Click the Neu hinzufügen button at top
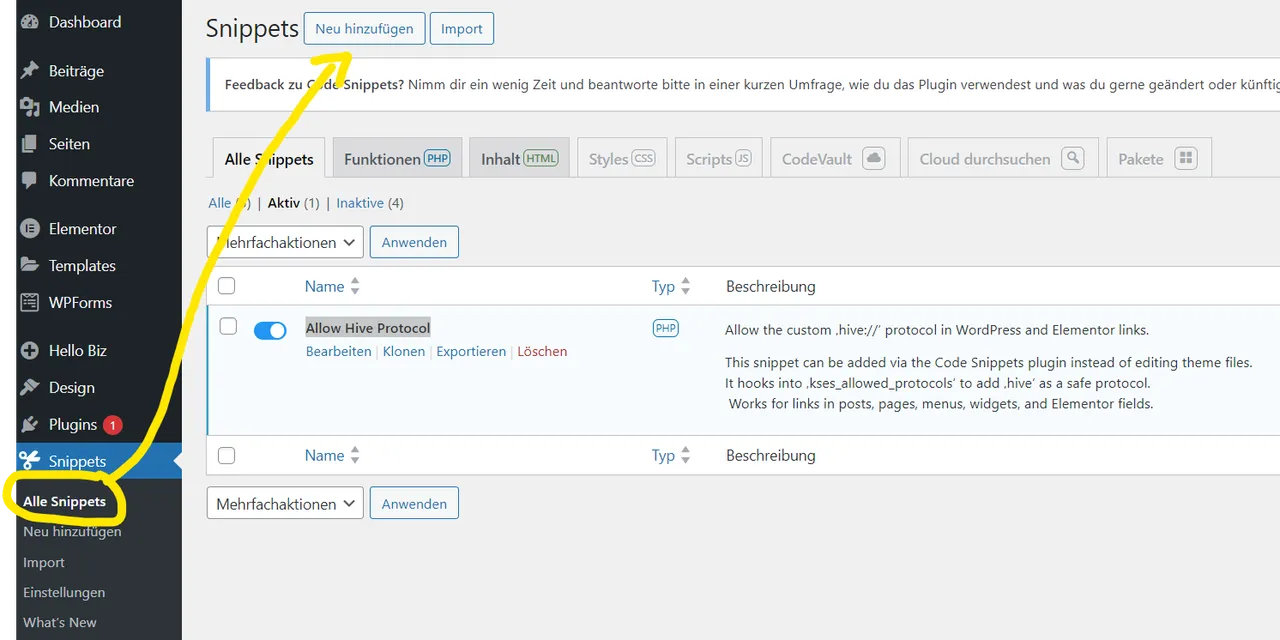The height and width of the screenshot is (640, 1280). (364, 29)
